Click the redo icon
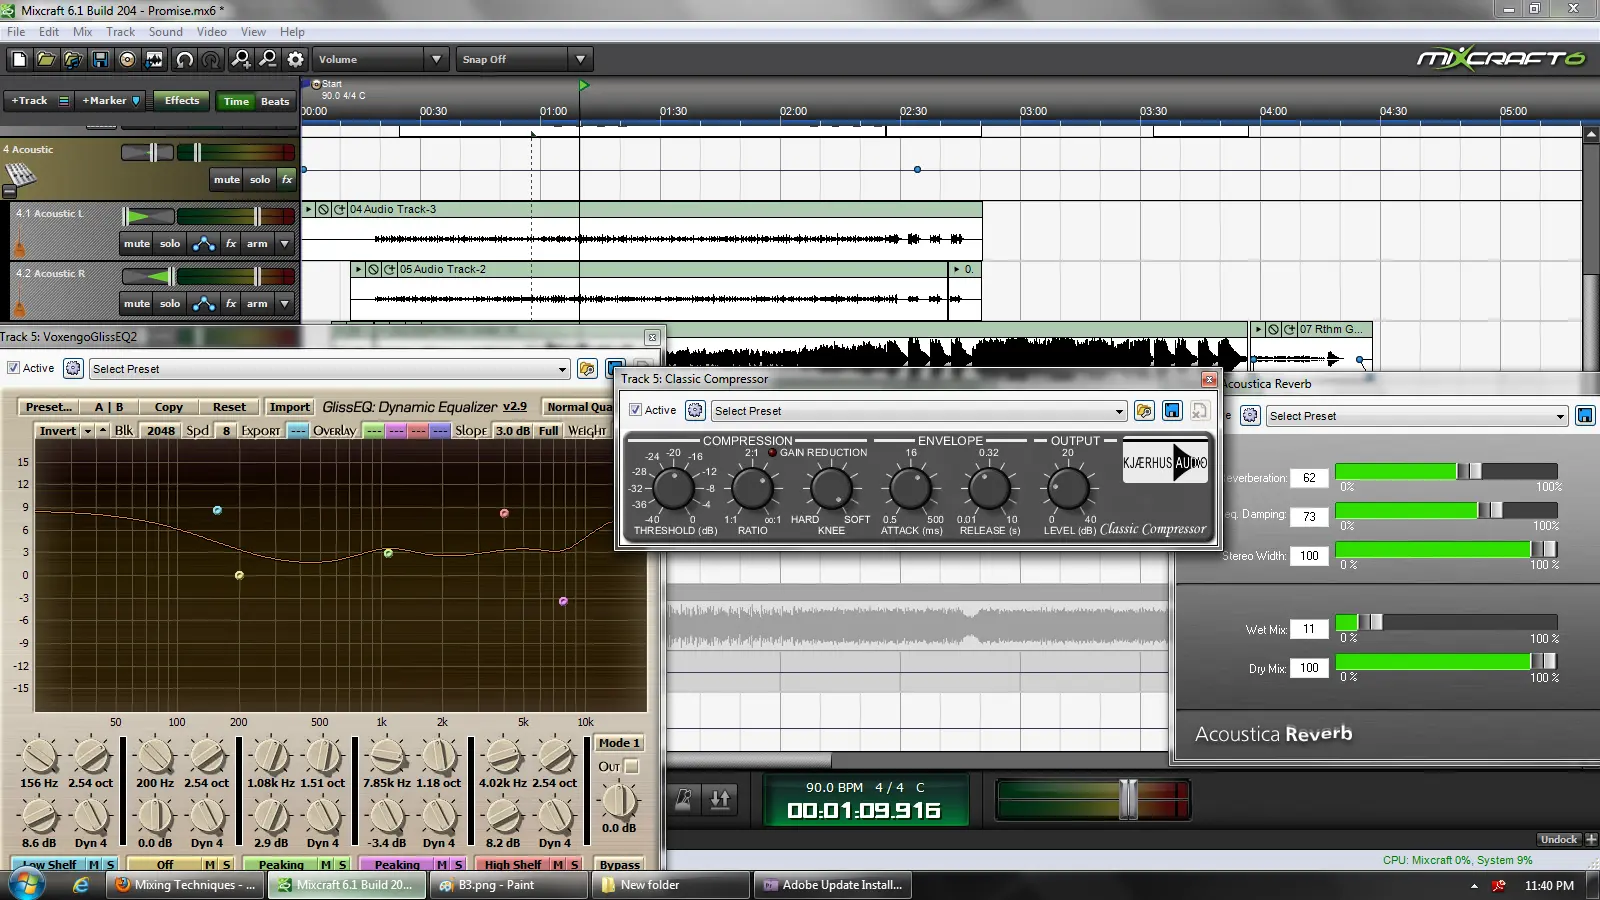This screenshot has height=900, width=1600. tap(210, 60)
